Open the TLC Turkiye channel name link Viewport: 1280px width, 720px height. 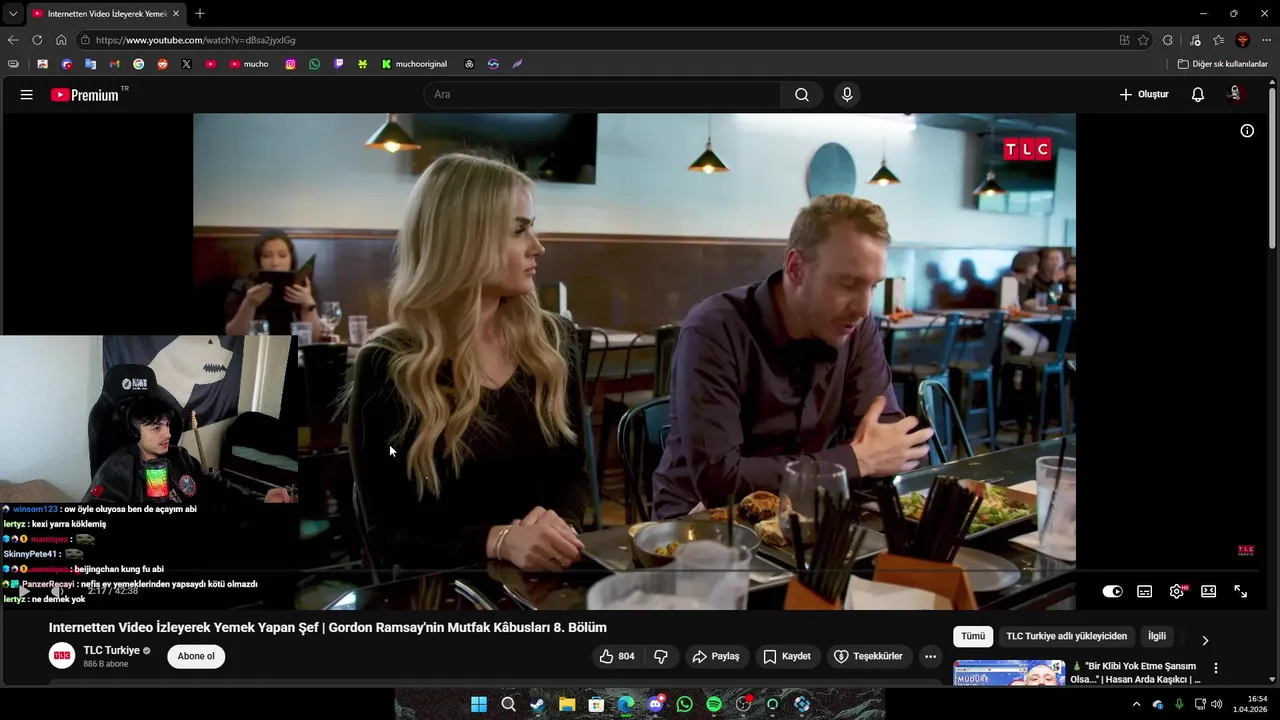pos(111,650)
